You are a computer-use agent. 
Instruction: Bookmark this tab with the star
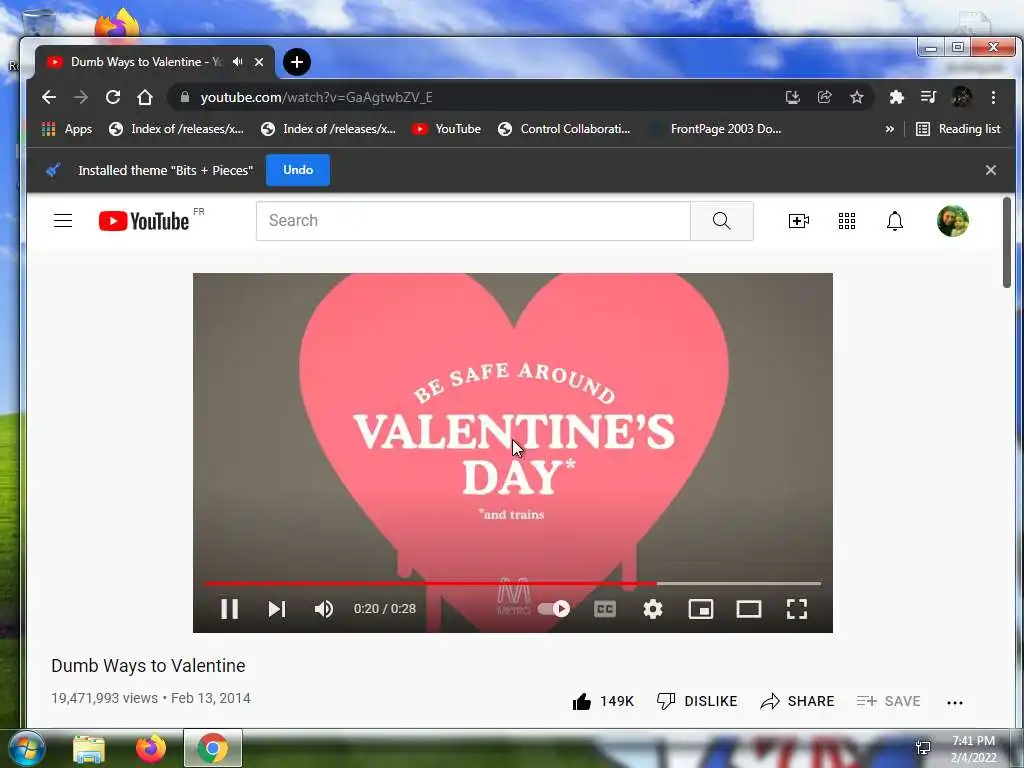pyautogui.click(x=857, y=97)
